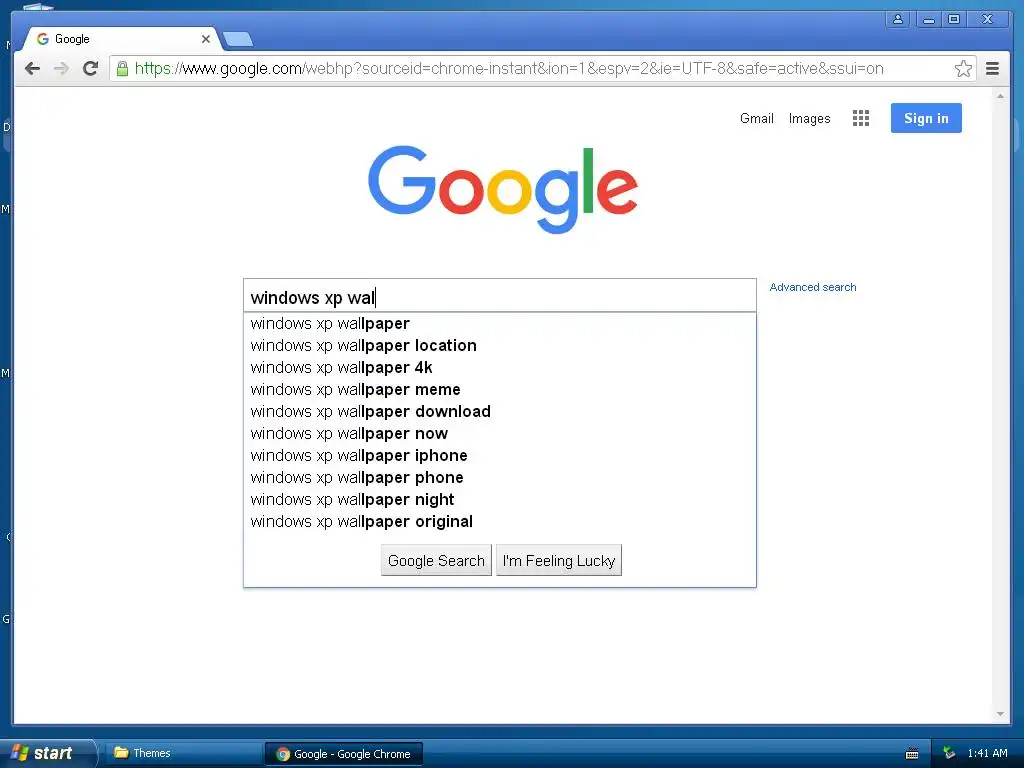Click the scrollbar up arrow
The width and height of the screenshot is (1024, 768).
(1000, 96)
